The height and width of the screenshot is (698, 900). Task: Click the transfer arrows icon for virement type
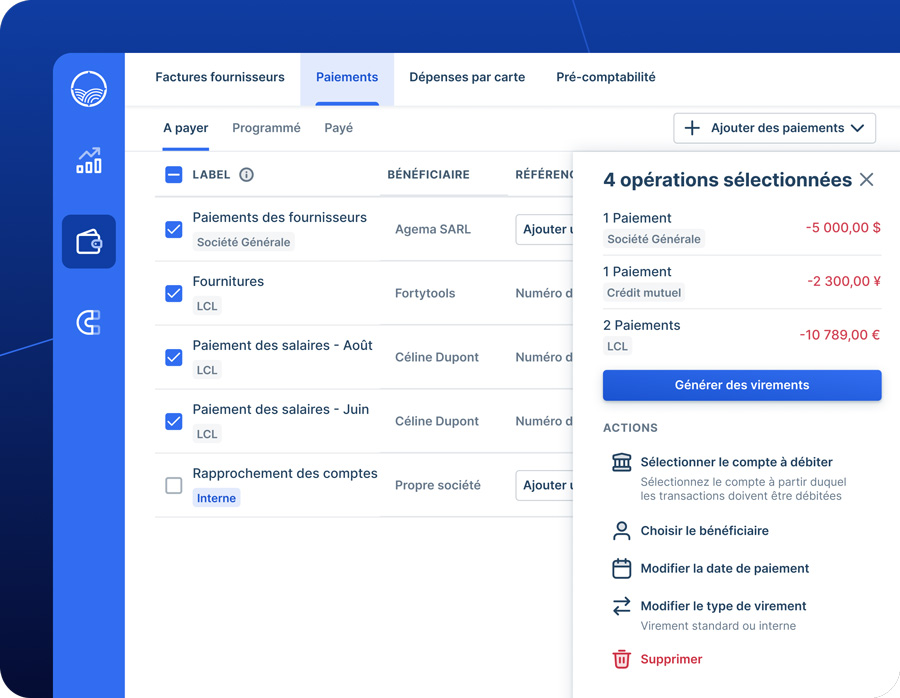point(621,606)
